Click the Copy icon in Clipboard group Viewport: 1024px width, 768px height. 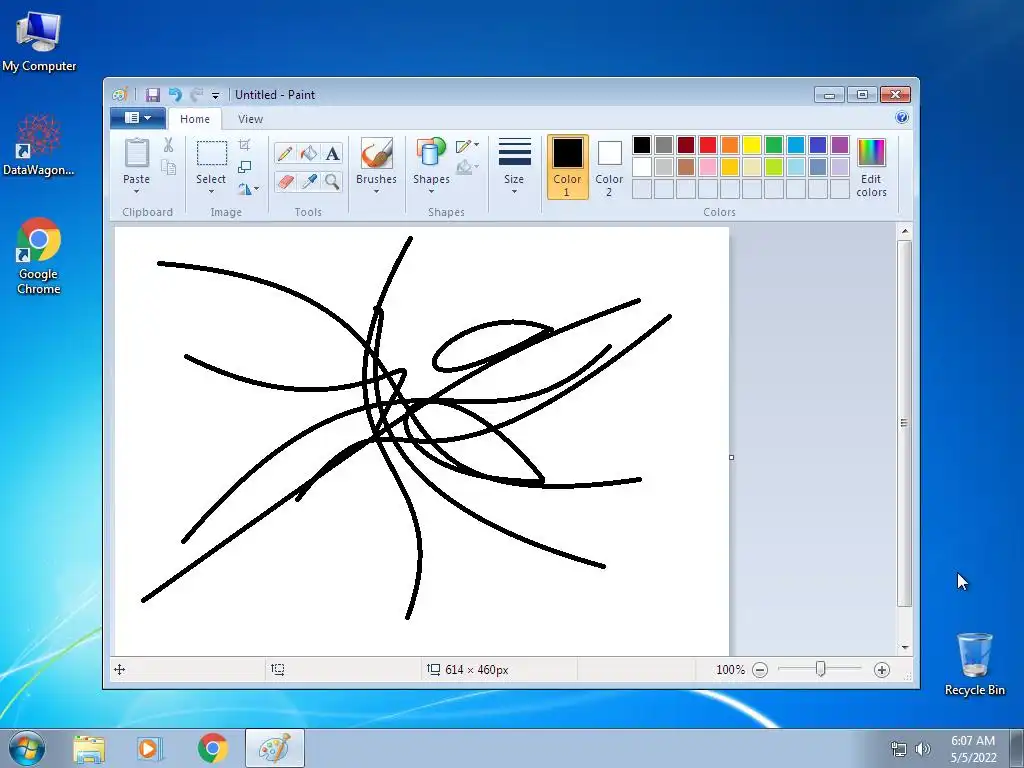tap(168, 168)
